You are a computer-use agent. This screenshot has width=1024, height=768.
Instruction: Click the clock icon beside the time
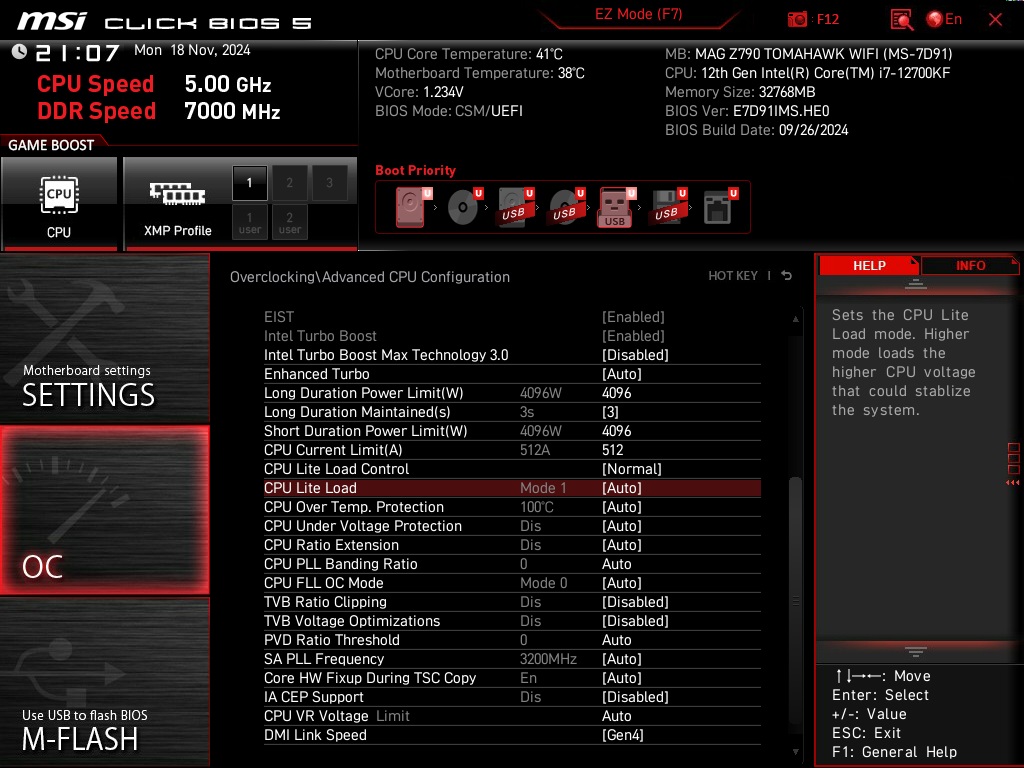pos(19,52)
